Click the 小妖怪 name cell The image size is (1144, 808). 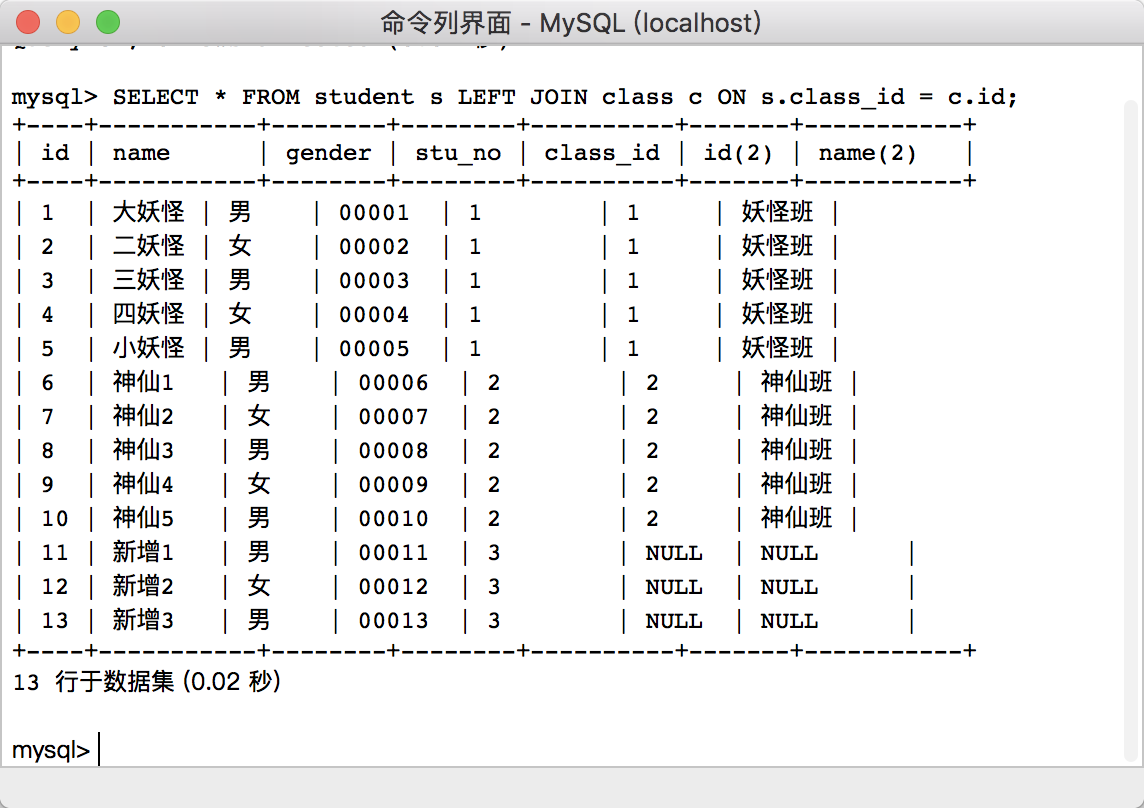[x=148, y=348]
